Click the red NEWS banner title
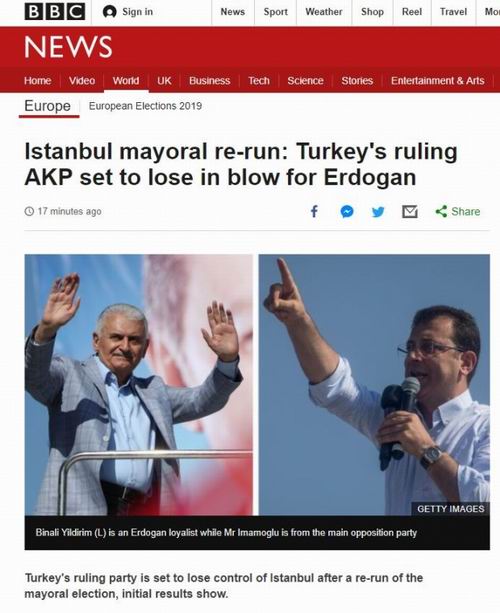 click(68, 47)
